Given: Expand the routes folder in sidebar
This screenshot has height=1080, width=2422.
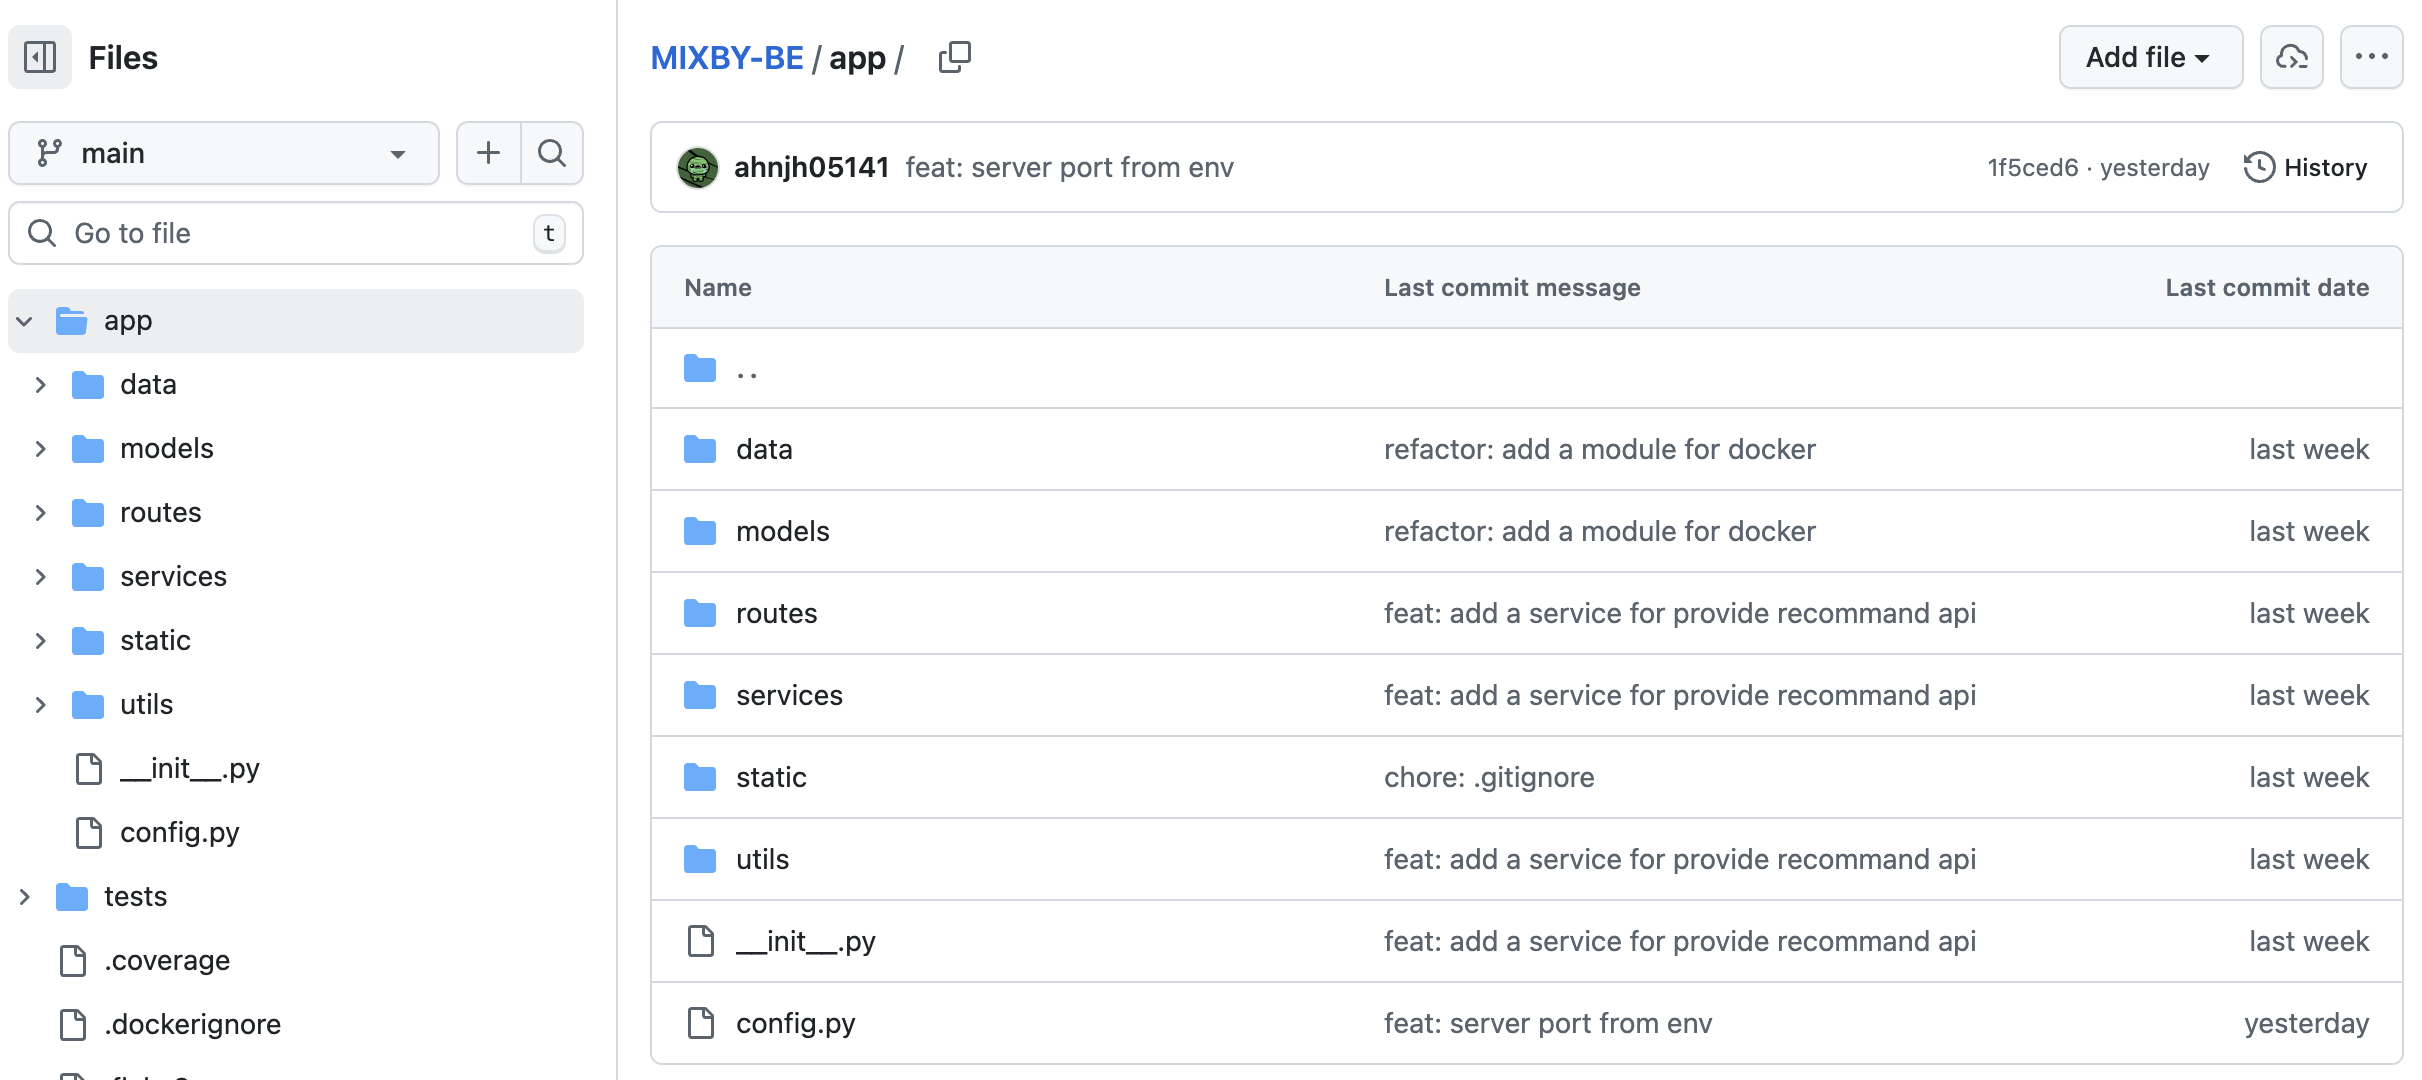Looking at the screenshot, I should tap(41, 513).
